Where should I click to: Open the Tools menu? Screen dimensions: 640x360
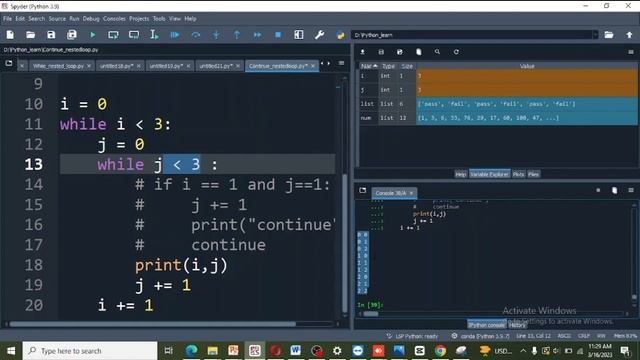159,19
